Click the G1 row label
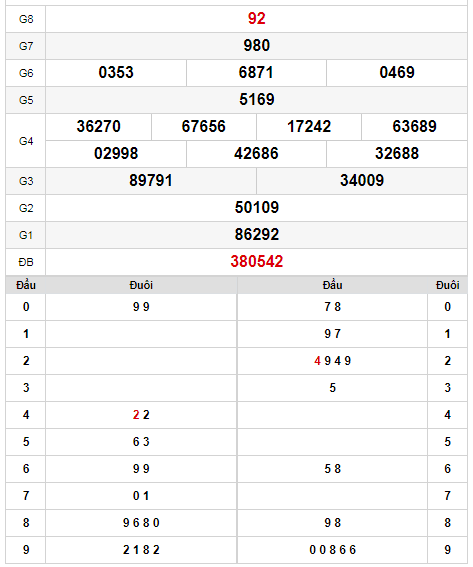Screen dimensions: 473x567 coord(26,235)
